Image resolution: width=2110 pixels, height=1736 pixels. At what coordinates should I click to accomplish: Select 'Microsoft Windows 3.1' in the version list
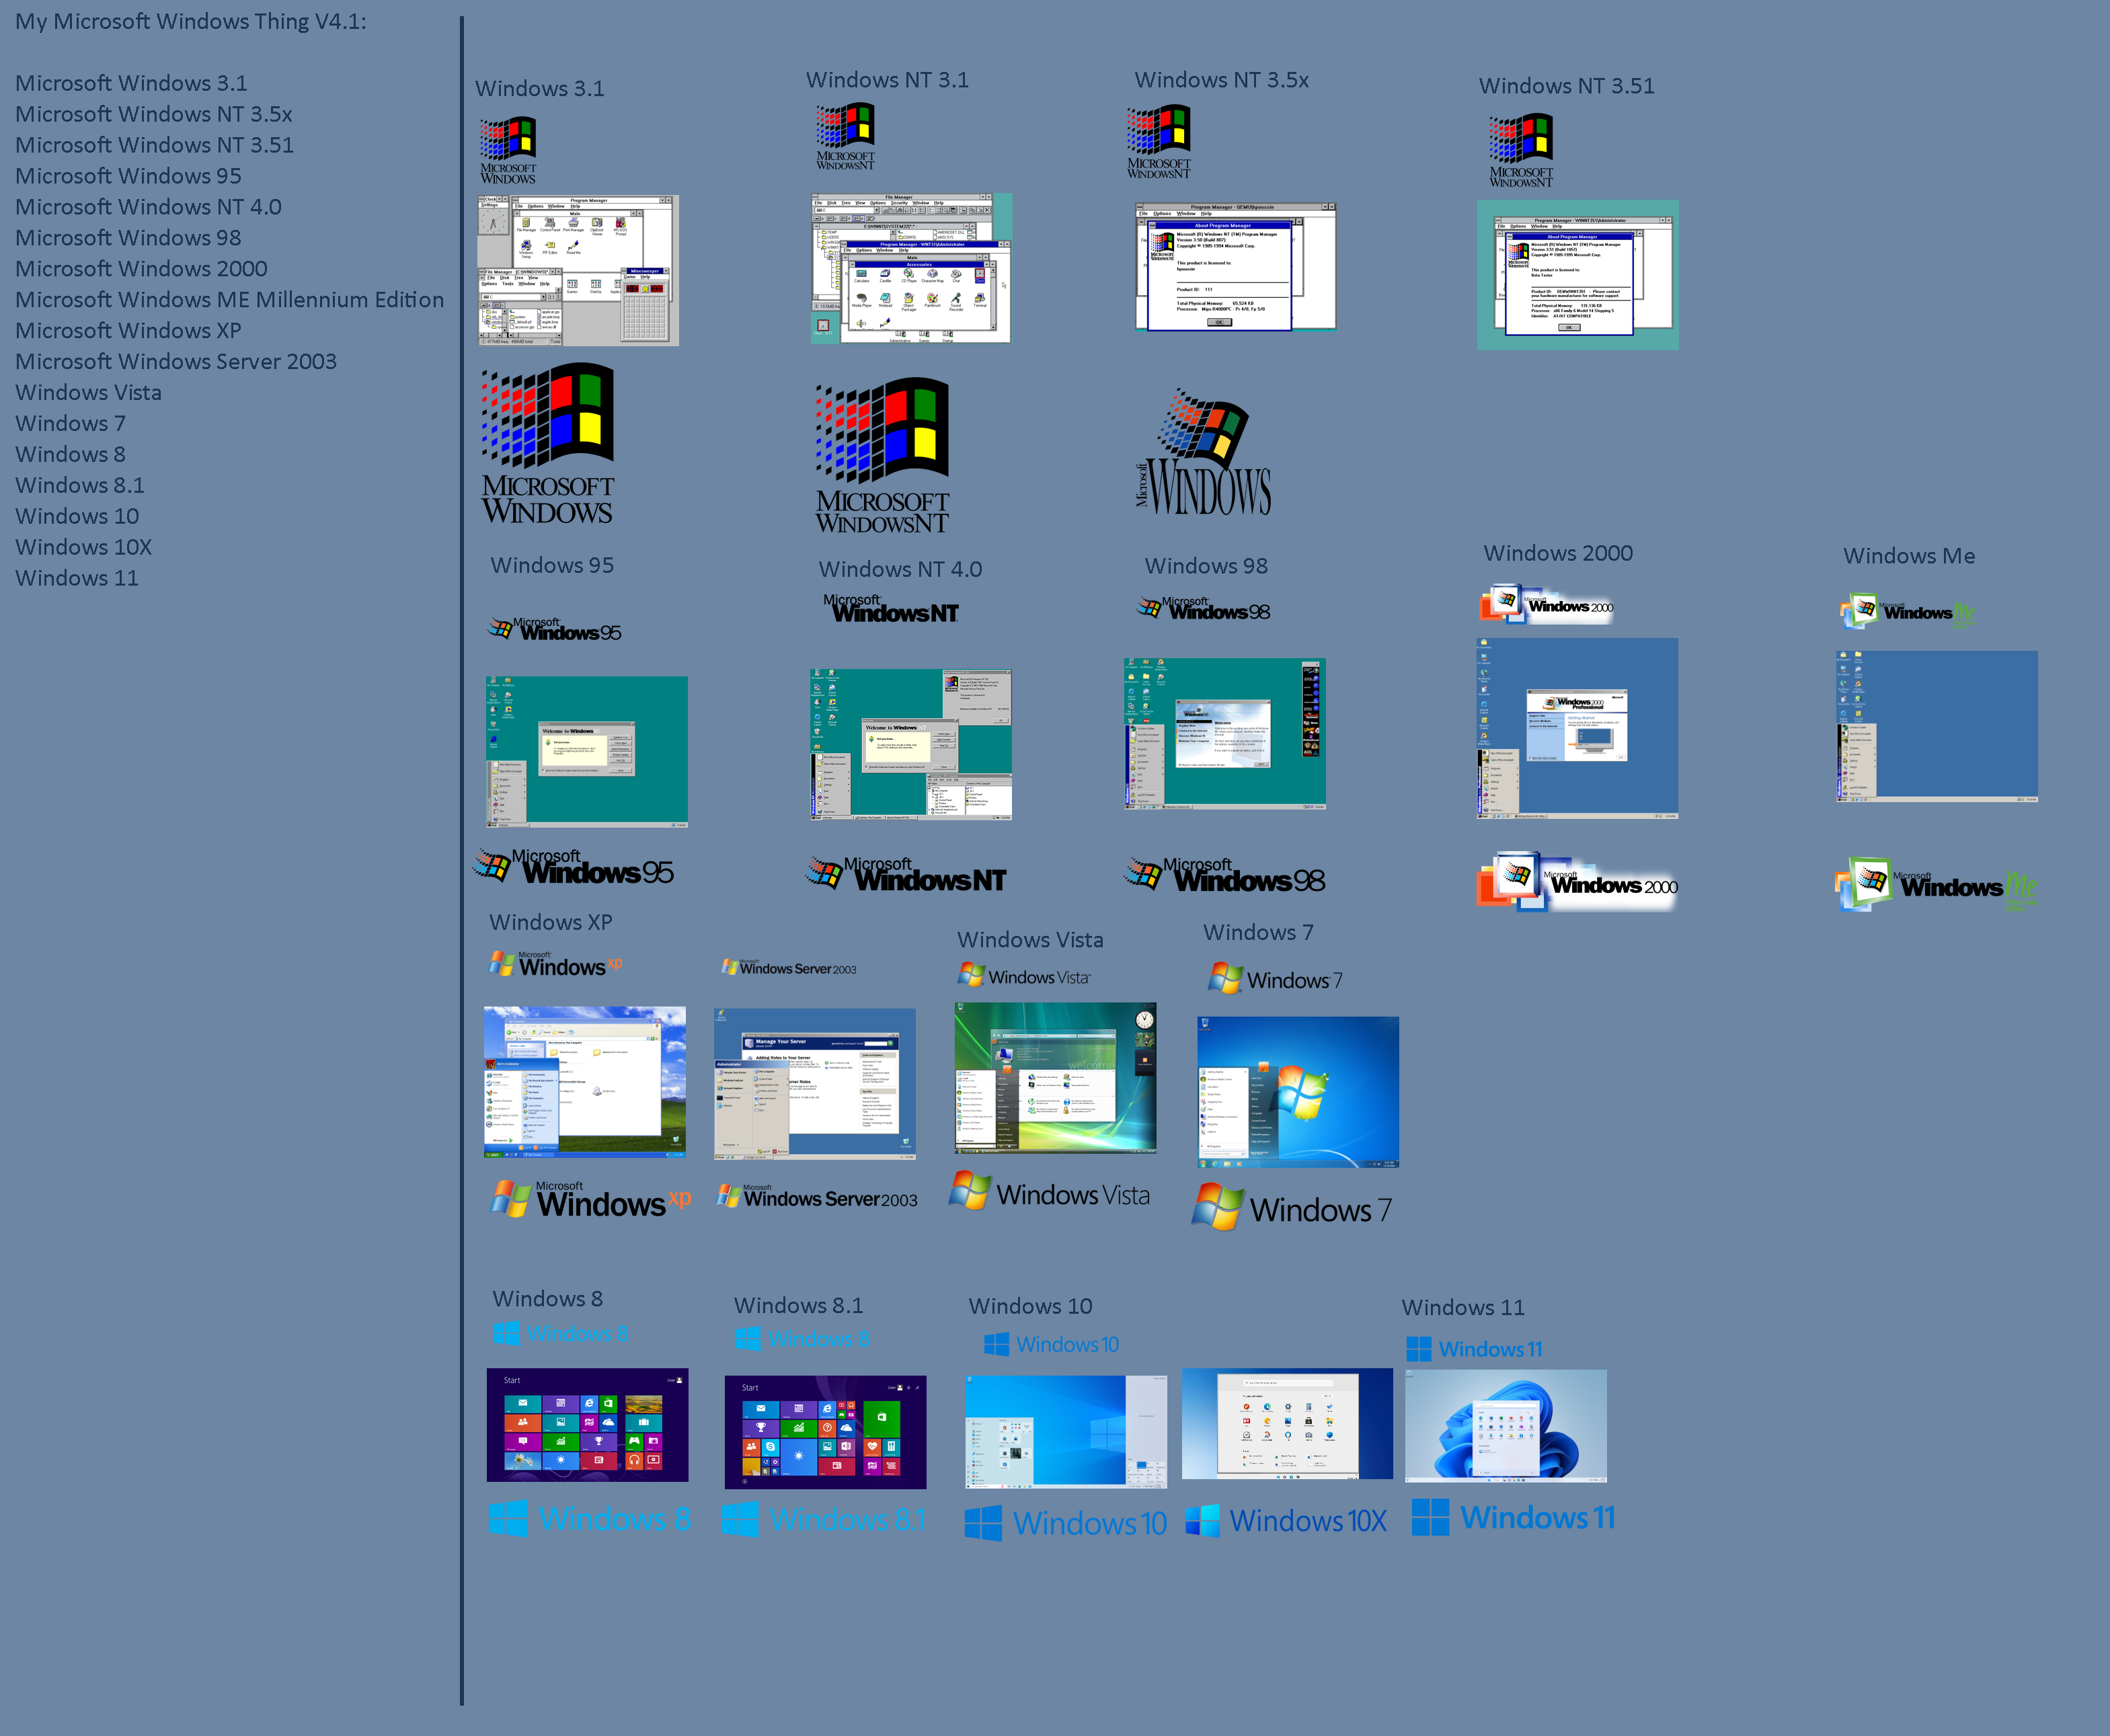coord(131,83)
